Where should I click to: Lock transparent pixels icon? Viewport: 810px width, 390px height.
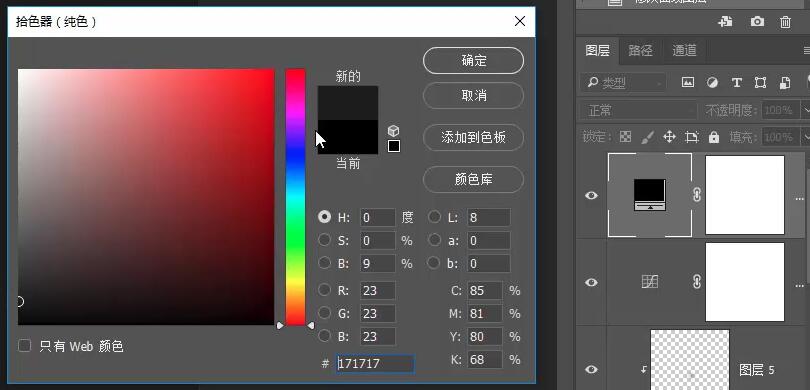pyautogui.click(x=626, y=137)
